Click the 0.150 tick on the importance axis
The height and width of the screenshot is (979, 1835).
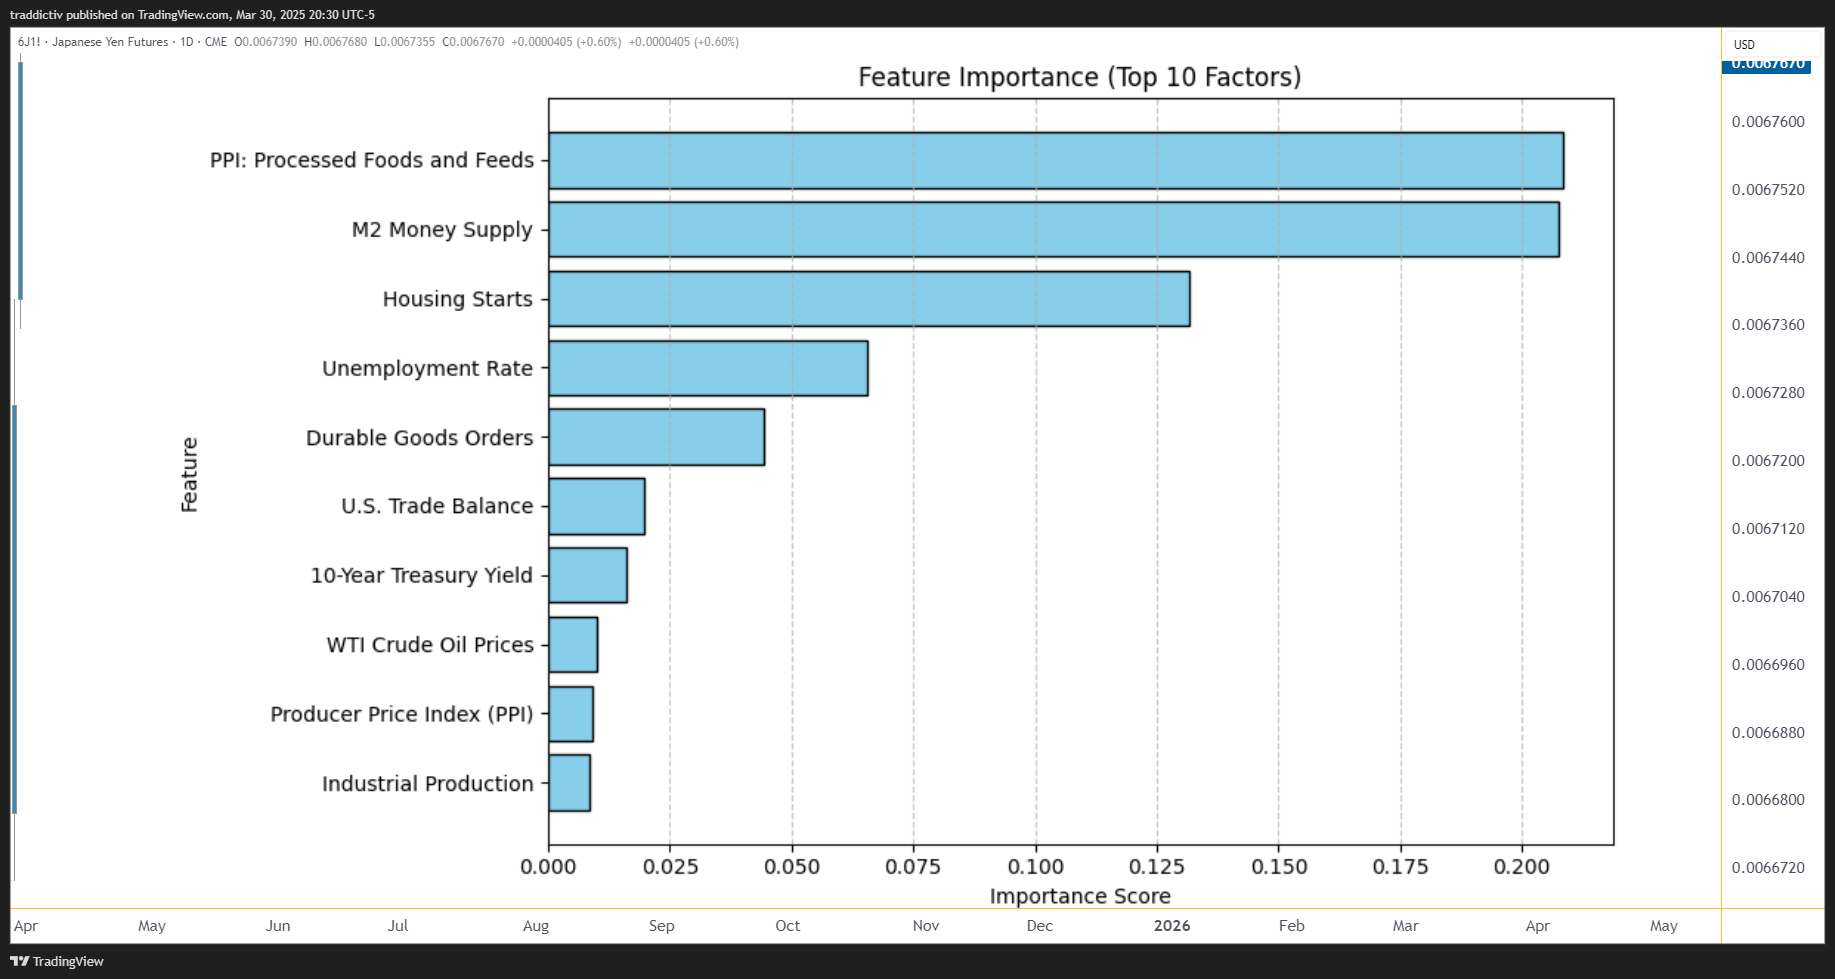click(1279, 867)
